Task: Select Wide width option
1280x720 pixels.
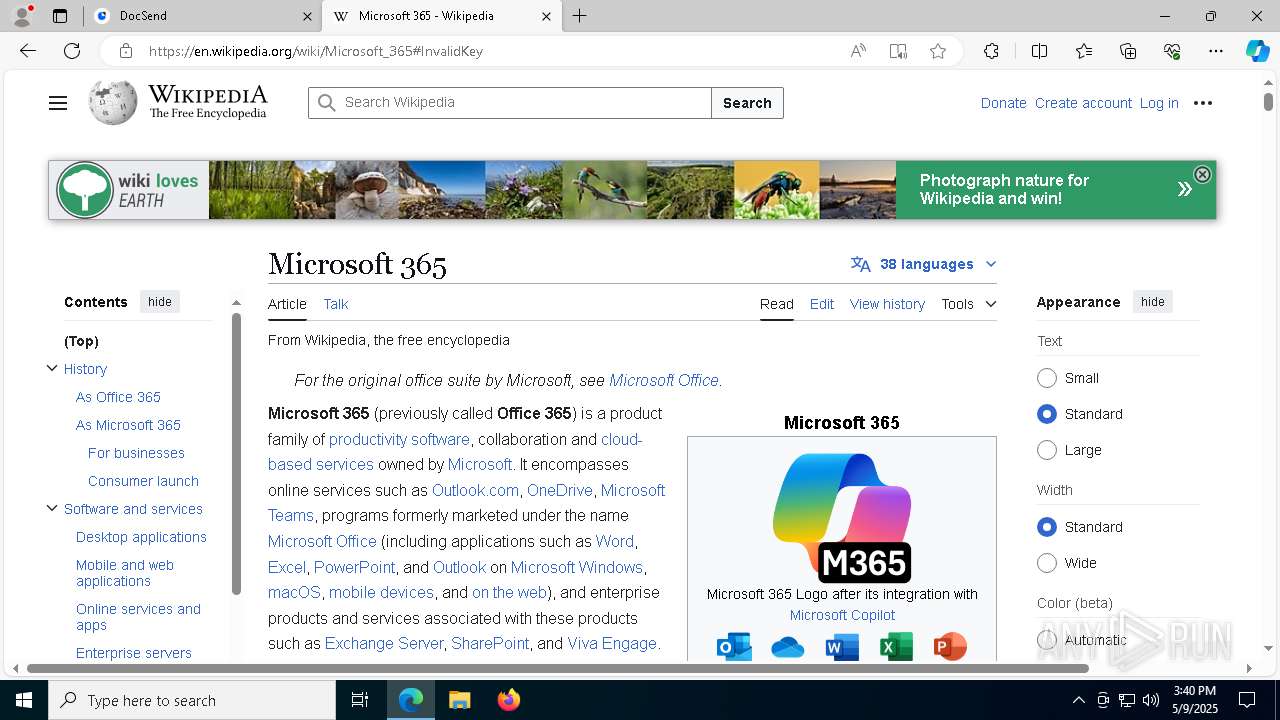Action: pyautogui.click(x=1047, y=563)
